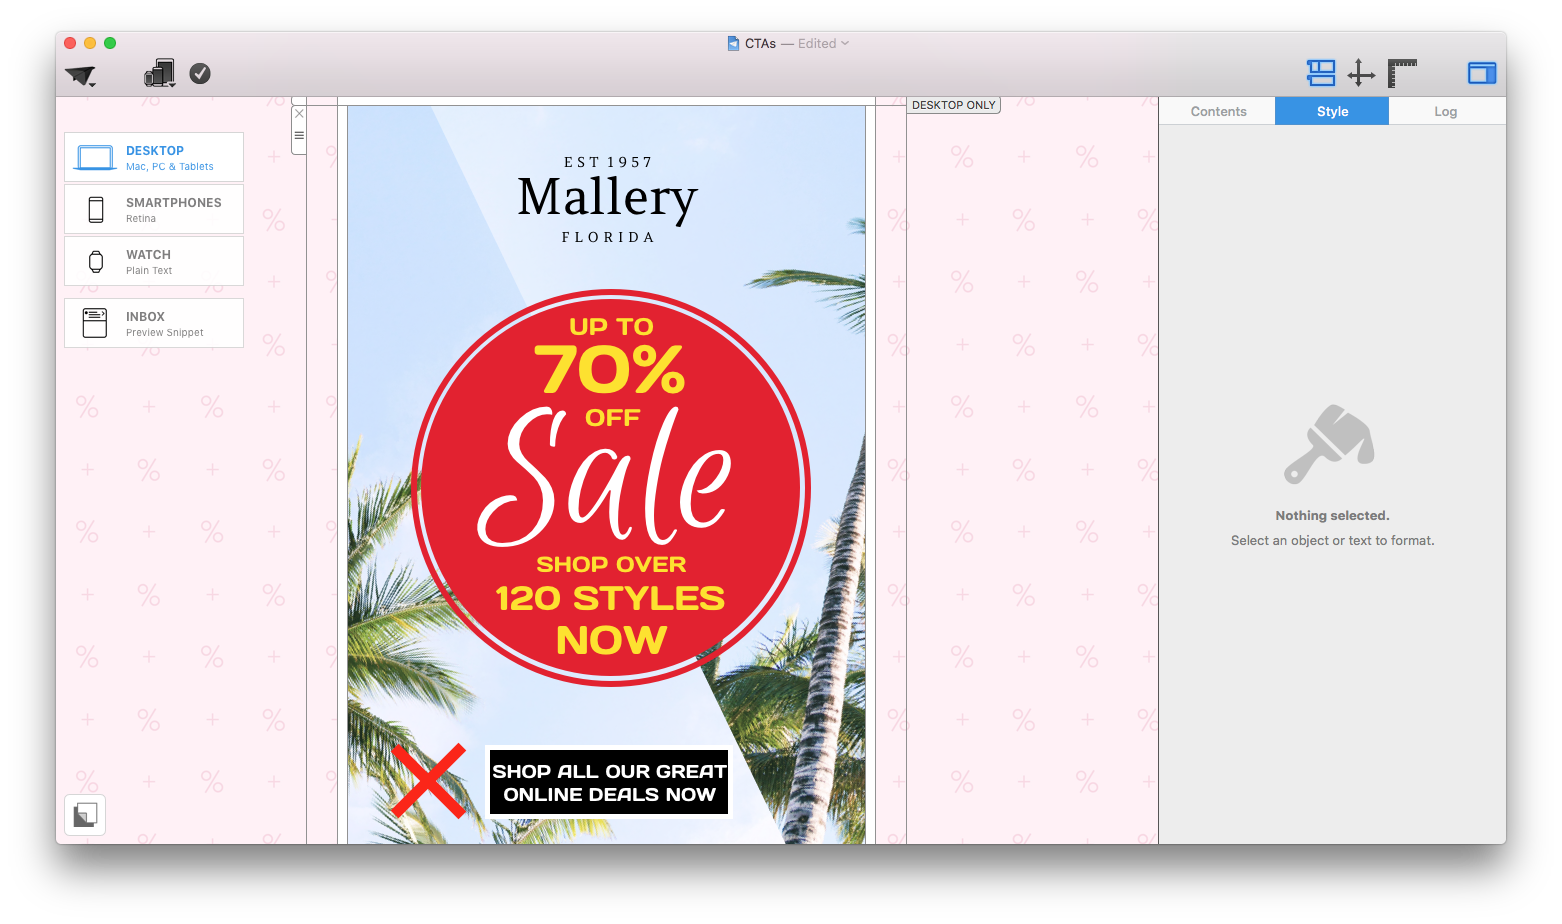Select the FLORIDA text
This screenshot has height=924, width=1562.
(x=608, y=237)
